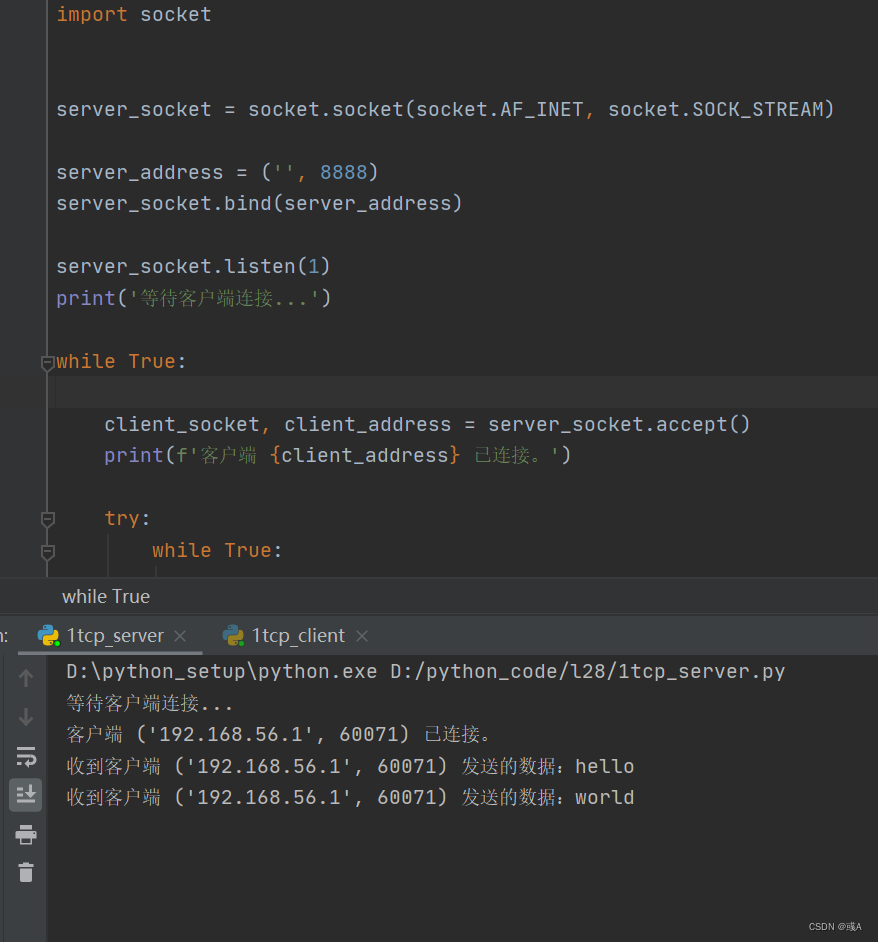Click the print f-string 已连接 line

tap(337, 455)
